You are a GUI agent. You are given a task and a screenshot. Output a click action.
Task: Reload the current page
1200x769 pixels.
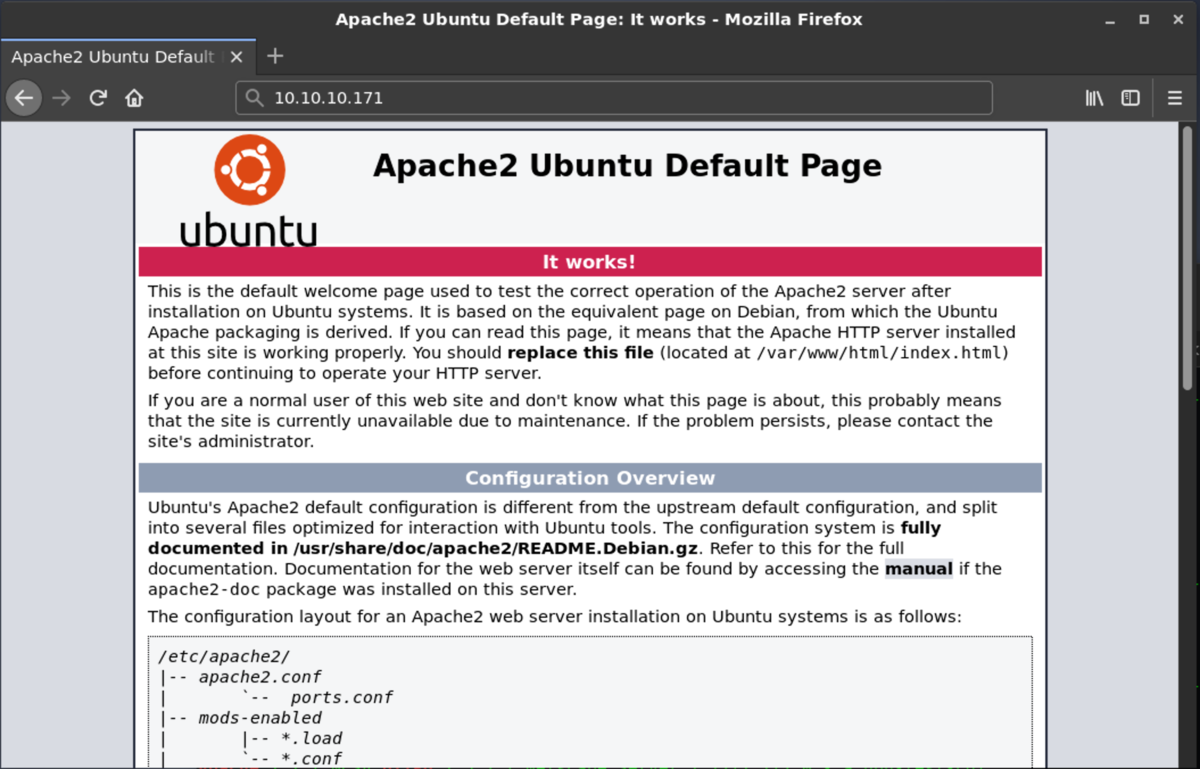pyautogui.click(x=97, y=97)
